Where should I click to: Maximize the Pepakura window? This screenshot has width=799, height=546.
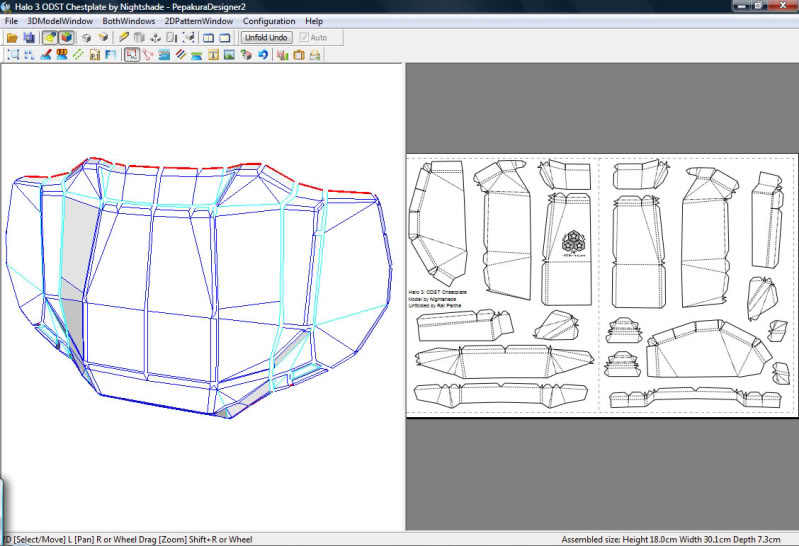tap(758, 6)
